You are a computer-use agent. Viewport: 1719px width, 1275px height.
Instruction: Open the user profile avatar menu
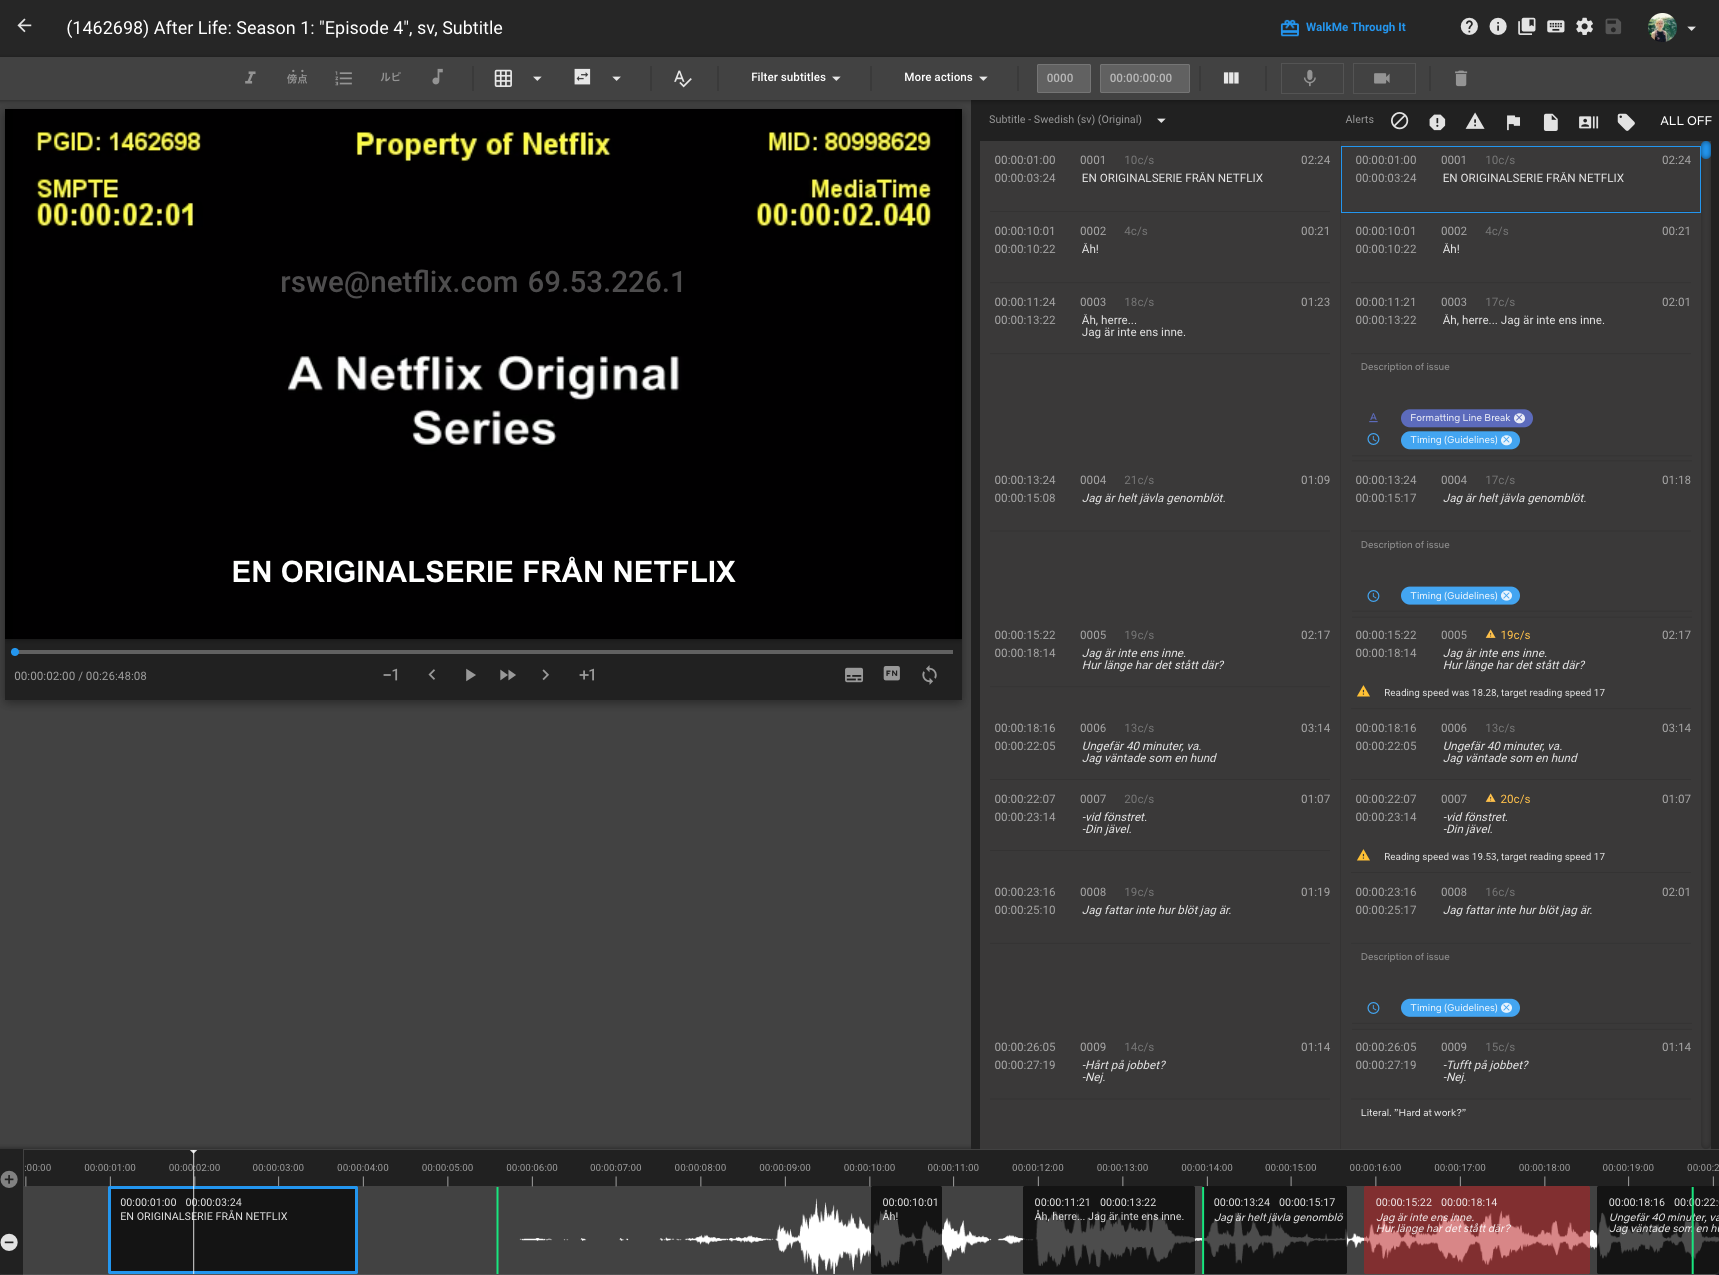click(1670, 27)
